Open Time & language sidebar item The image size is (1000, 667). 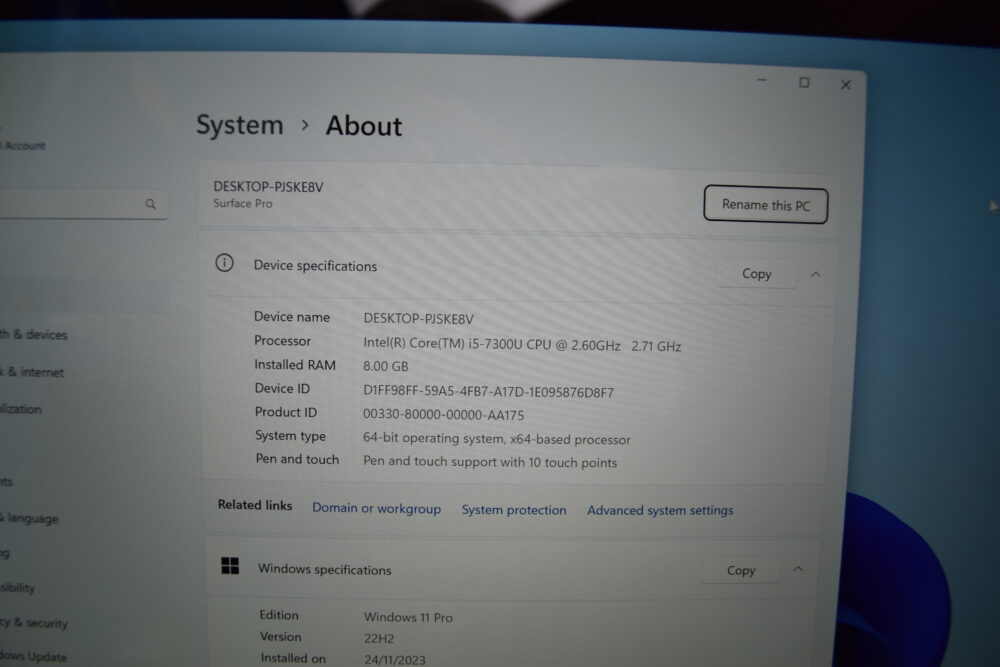click(29, 518)
